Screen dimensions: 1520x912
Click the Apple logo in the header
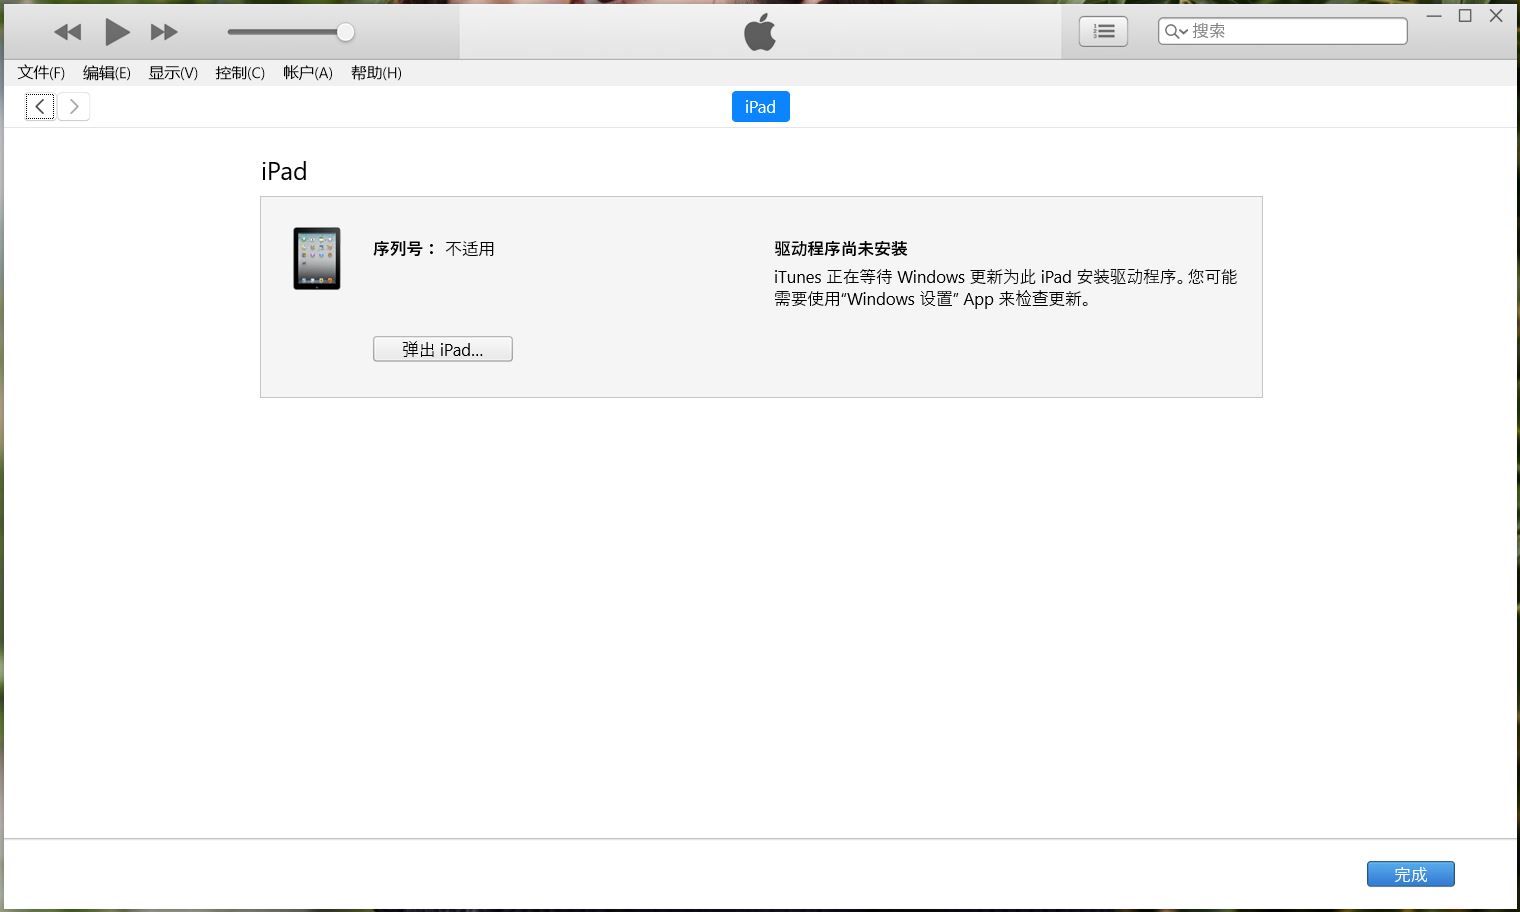pos(760,32)
